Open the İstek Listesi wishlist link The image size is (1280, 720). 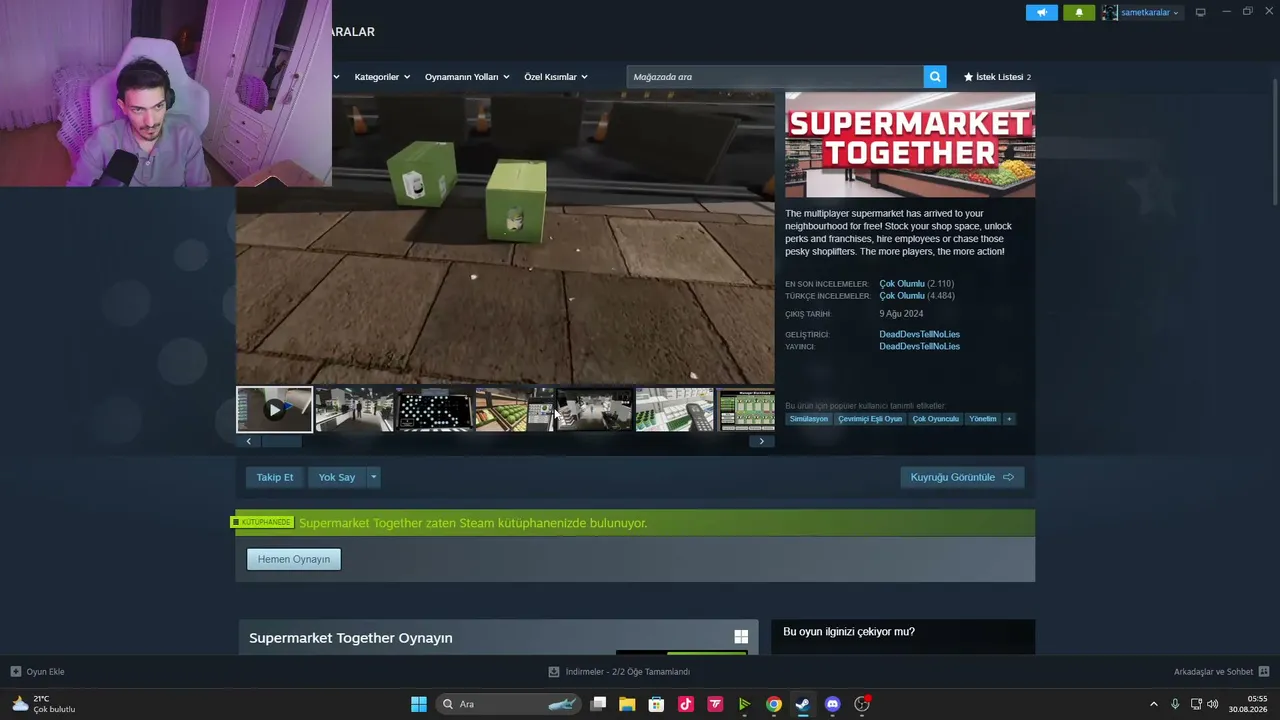(997, 77)
